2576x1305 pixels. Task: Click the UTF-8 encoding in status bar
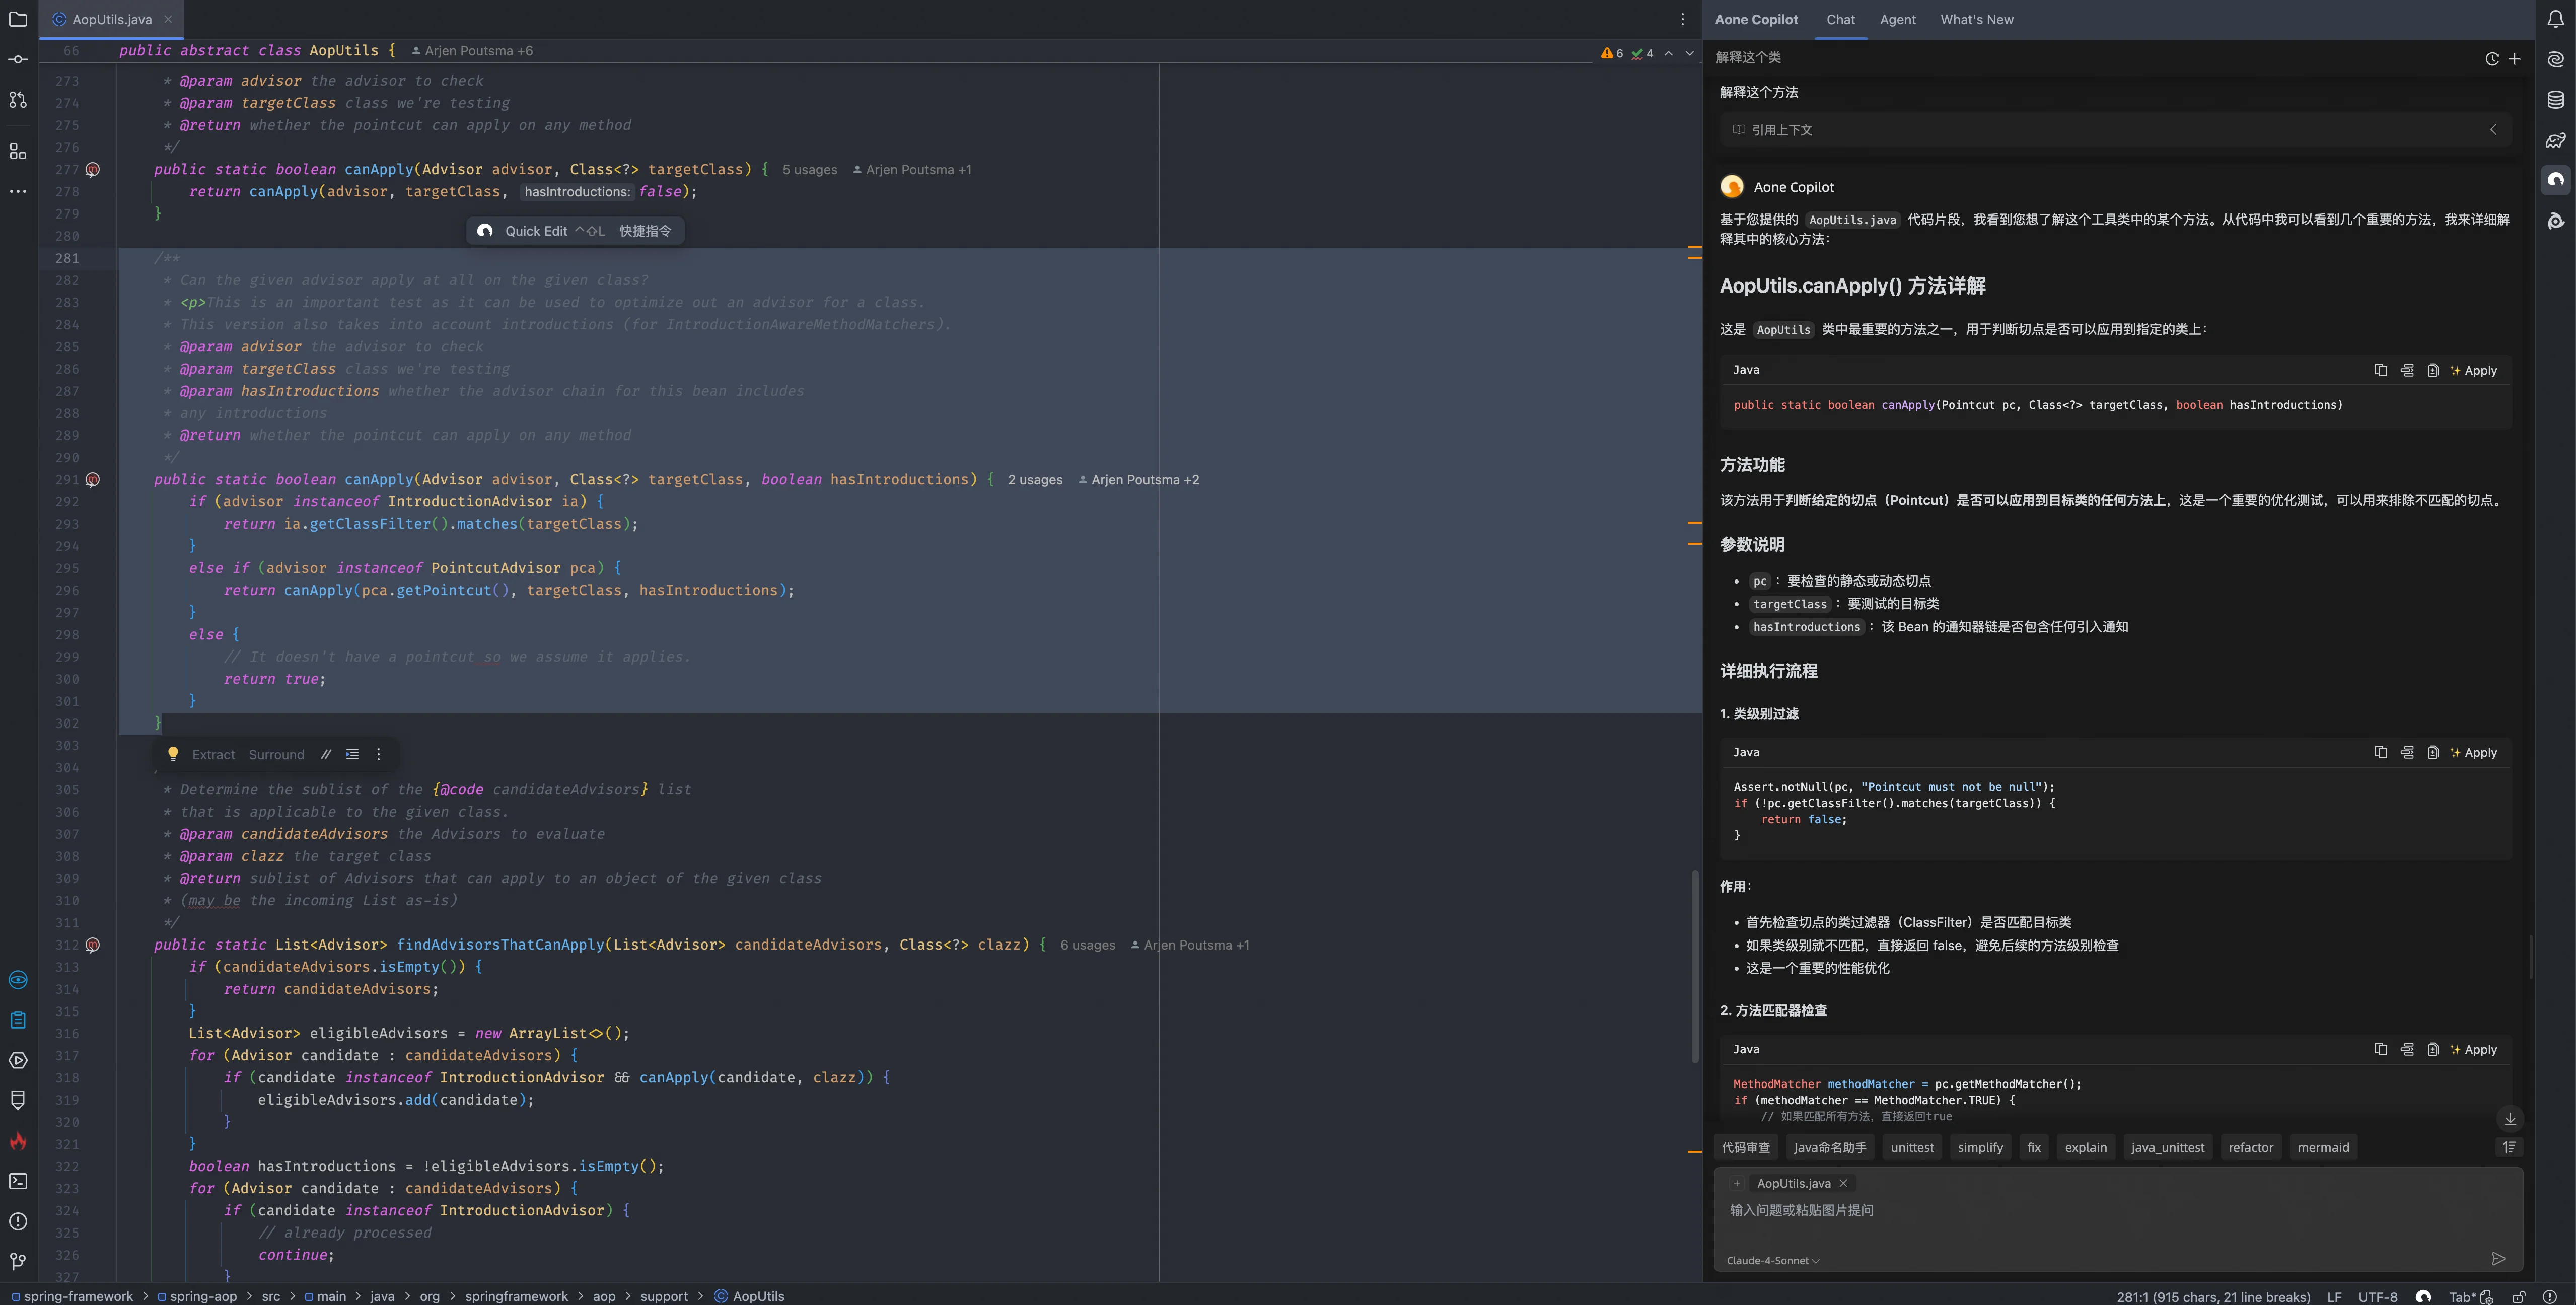click(x=2377, y=1296)
